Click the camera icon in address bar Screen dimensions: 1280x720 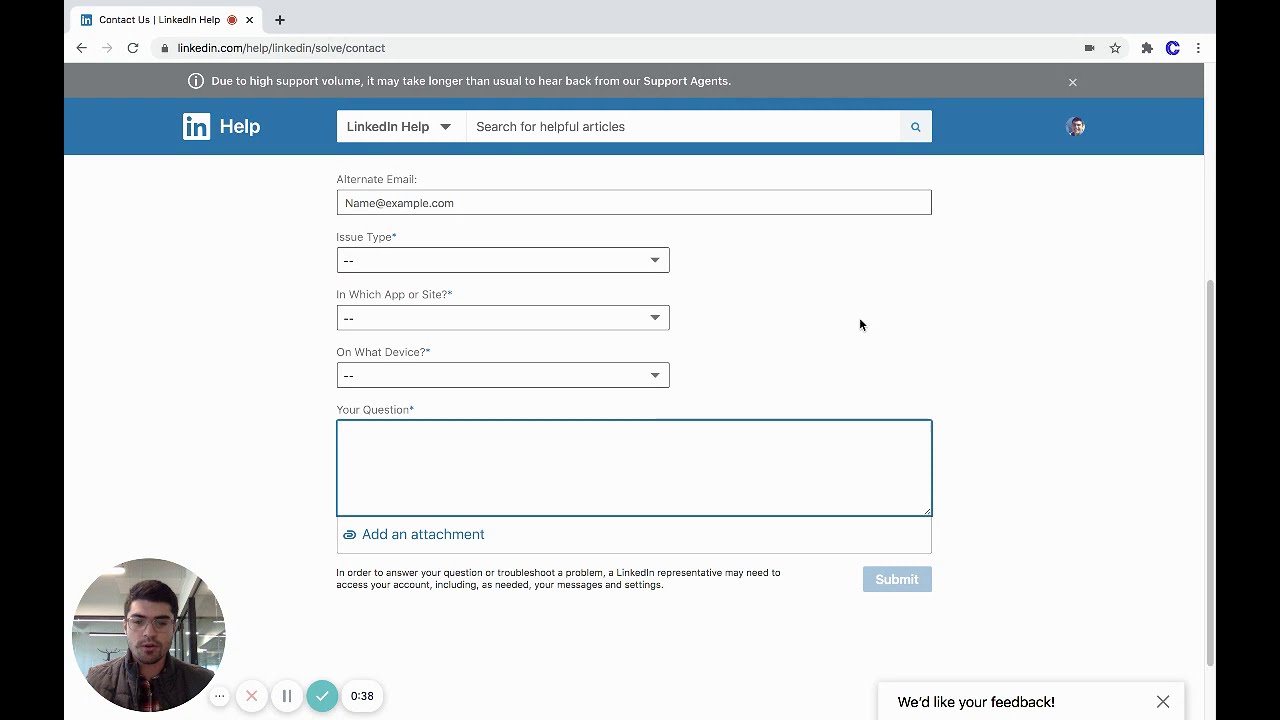[1089, 48]
